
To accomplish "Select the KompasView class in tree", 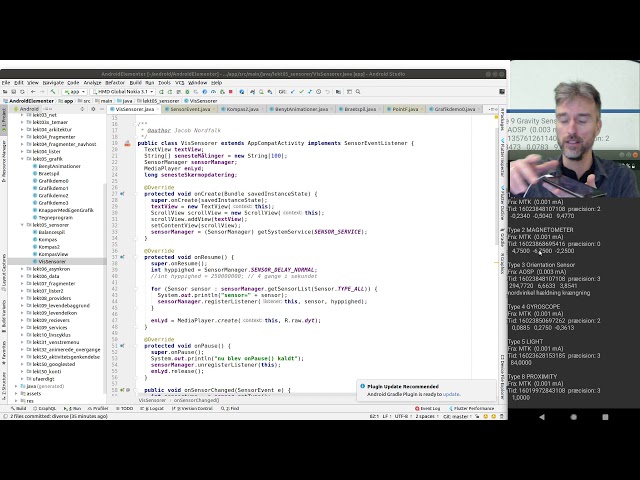I will tap(51, 254).
